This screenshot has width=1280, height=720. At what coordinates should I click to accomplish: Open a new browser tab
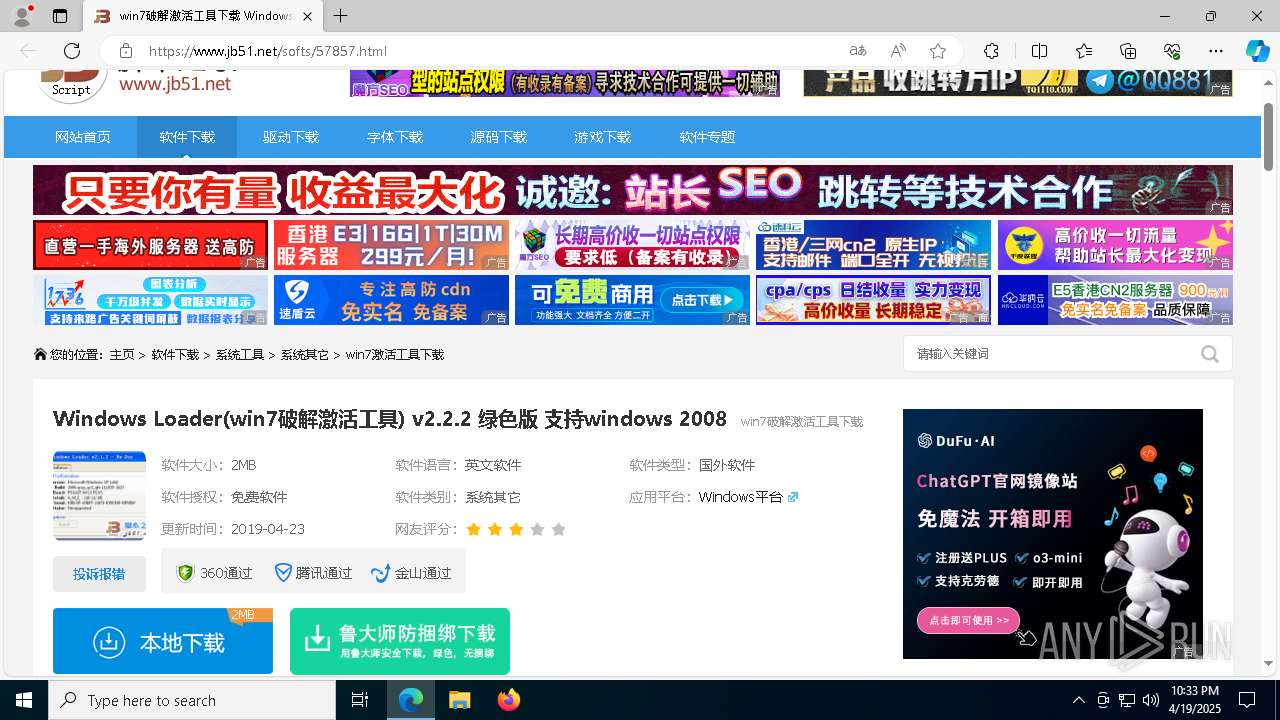[341, 16]
